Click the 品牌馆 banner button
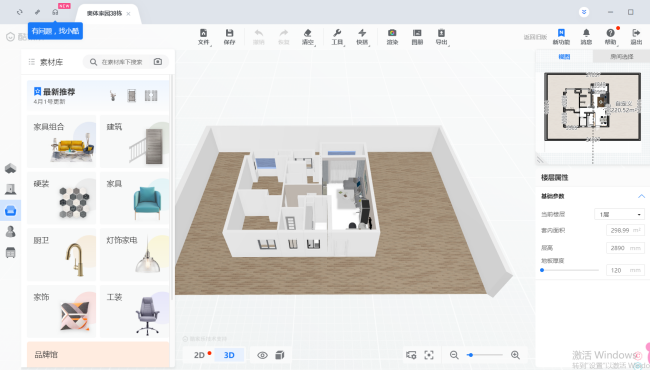 98,354
